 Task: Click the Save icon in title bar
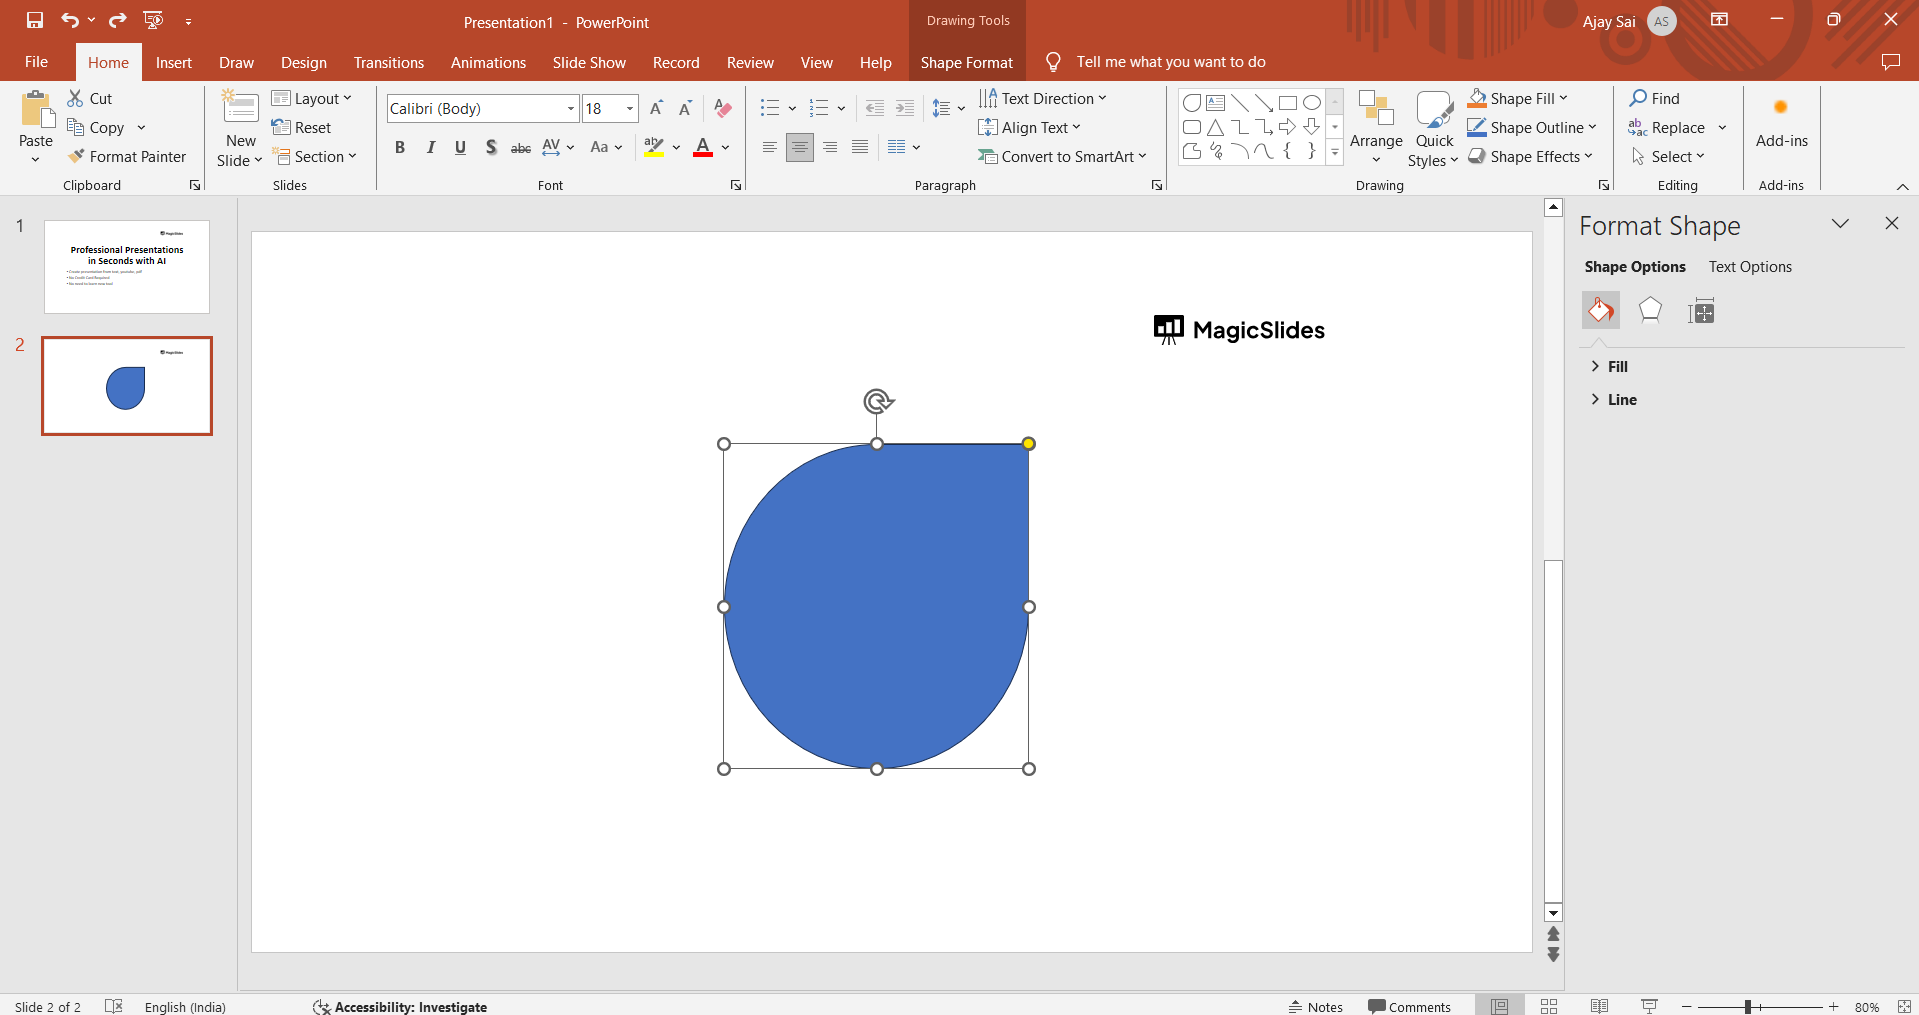[x=35, y=20]
